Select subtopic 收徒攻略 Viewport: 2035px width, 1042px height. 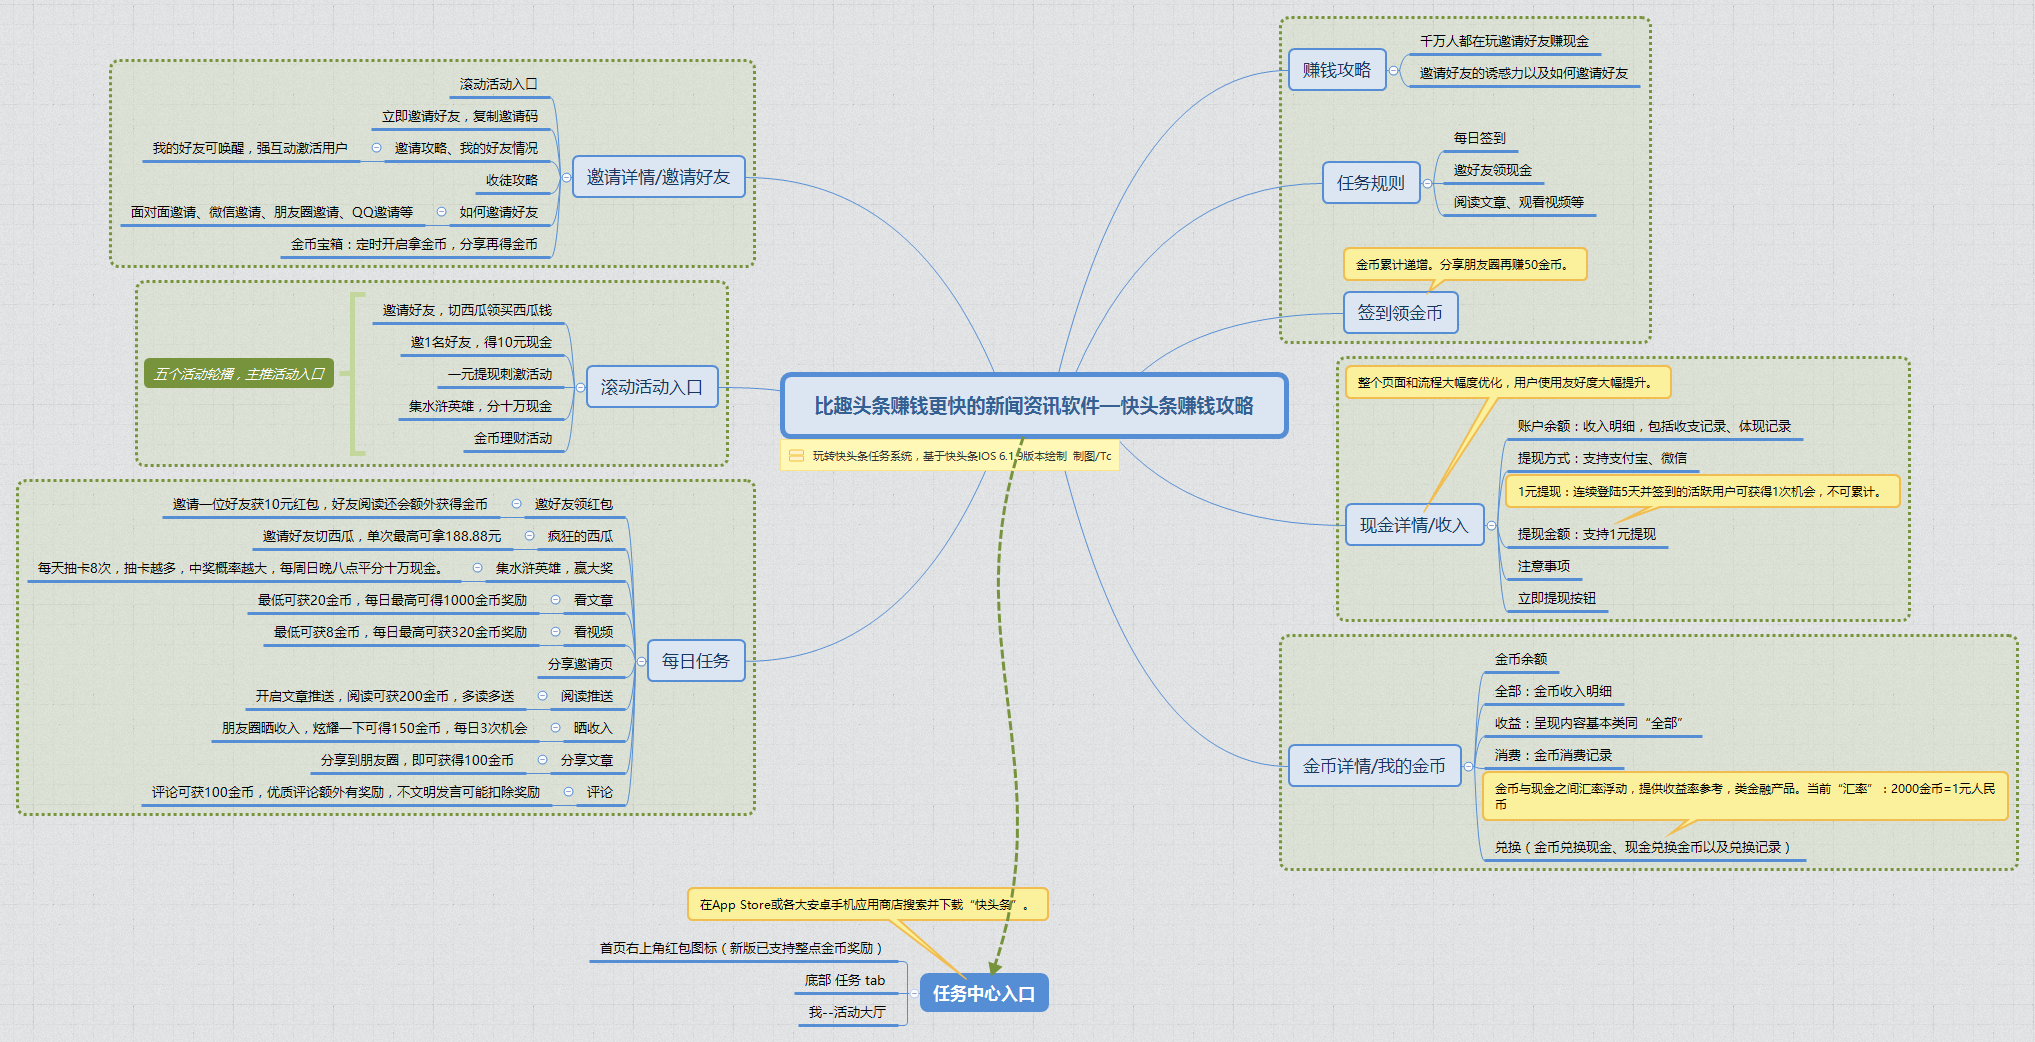(x=512, y=181)
